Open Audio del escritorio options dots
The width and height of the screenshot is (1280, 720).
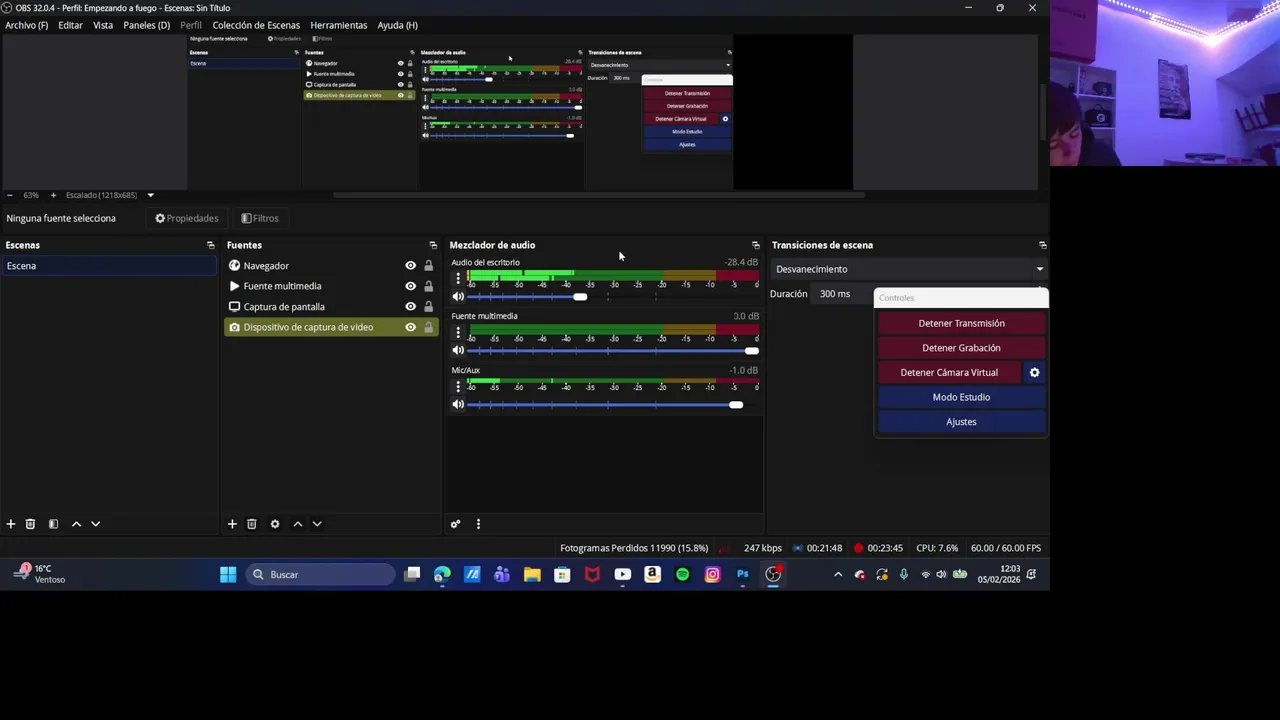(458, 278)
